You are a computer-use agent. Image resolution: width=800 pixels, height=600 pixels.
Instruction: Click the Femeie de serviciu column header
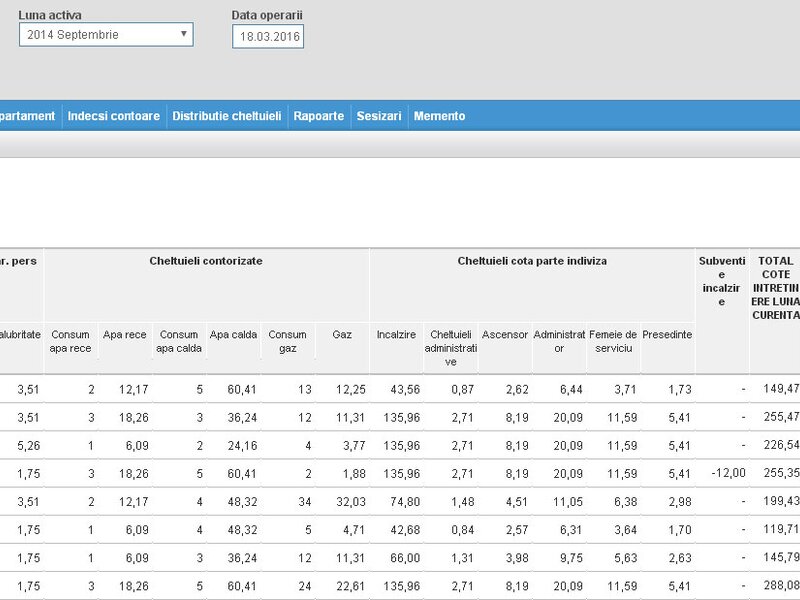pos(613,341)
